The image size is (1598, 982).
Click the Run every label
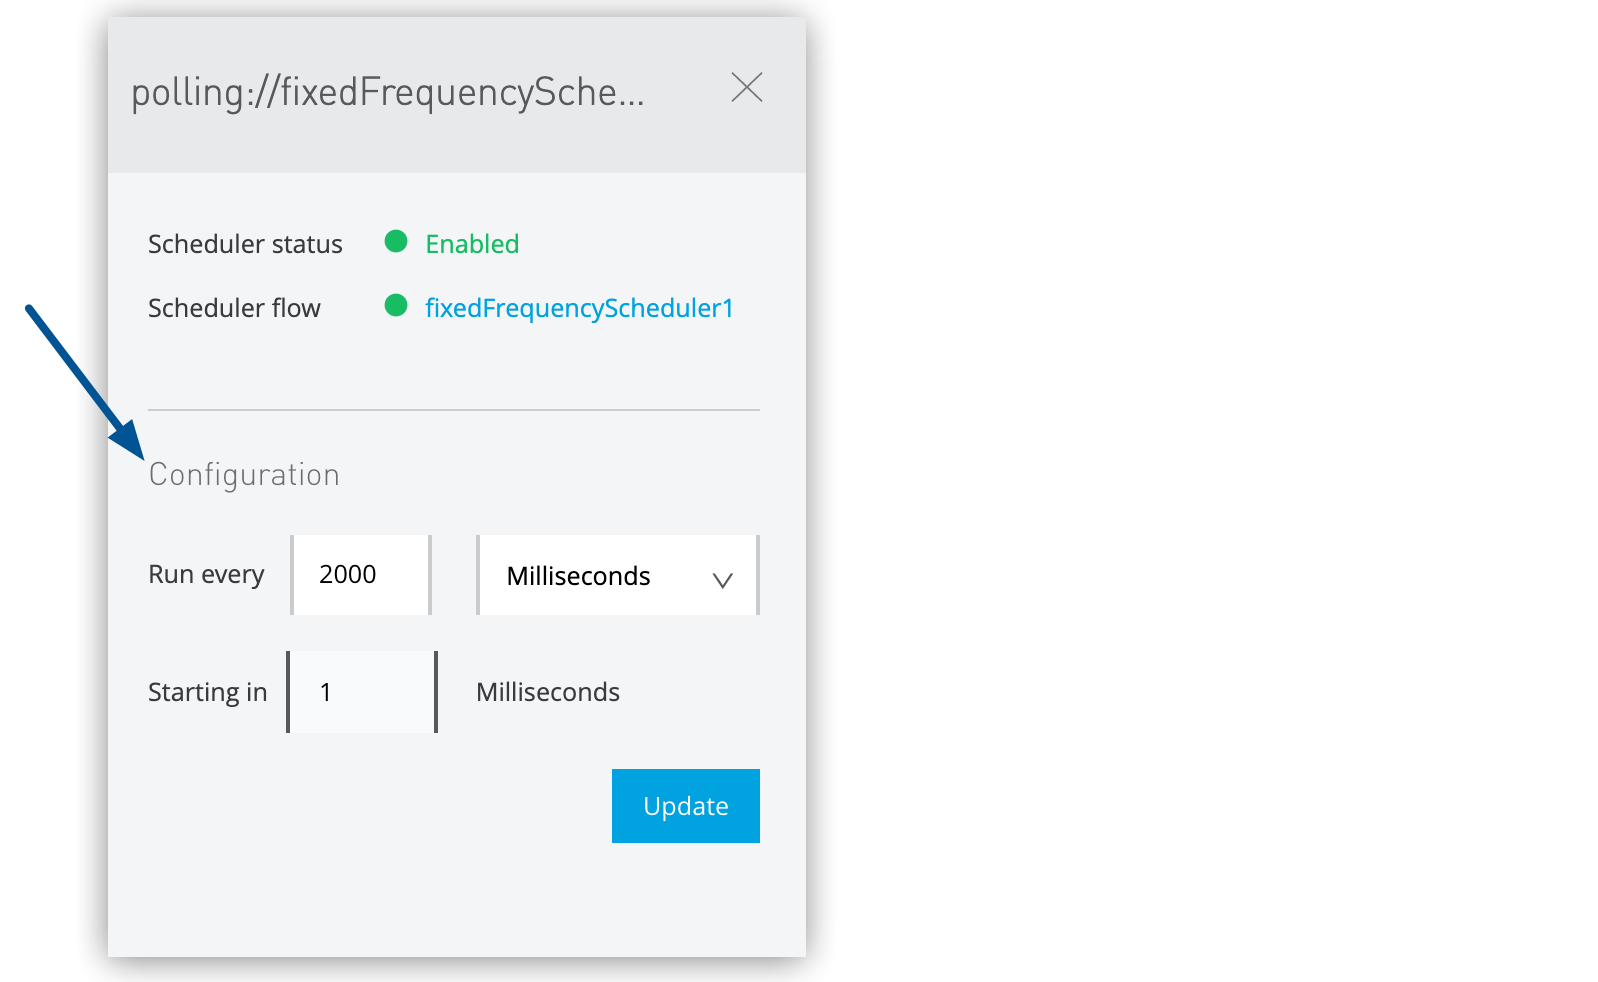point(206,574)
